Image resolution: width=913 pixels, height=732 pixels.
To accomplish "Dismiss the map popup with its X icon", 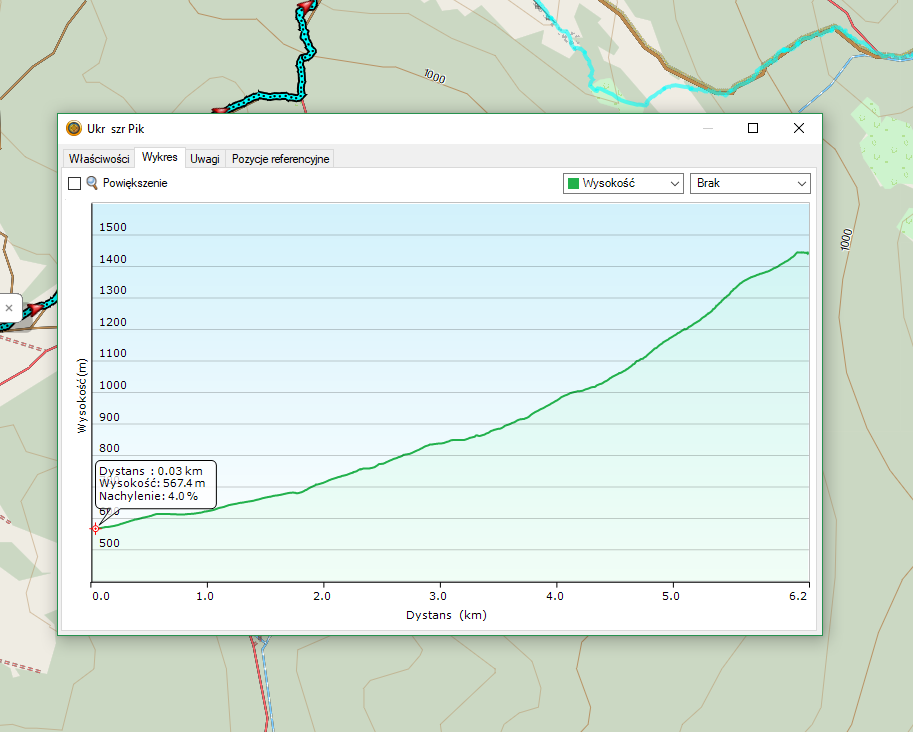I will tap(9, 309).
